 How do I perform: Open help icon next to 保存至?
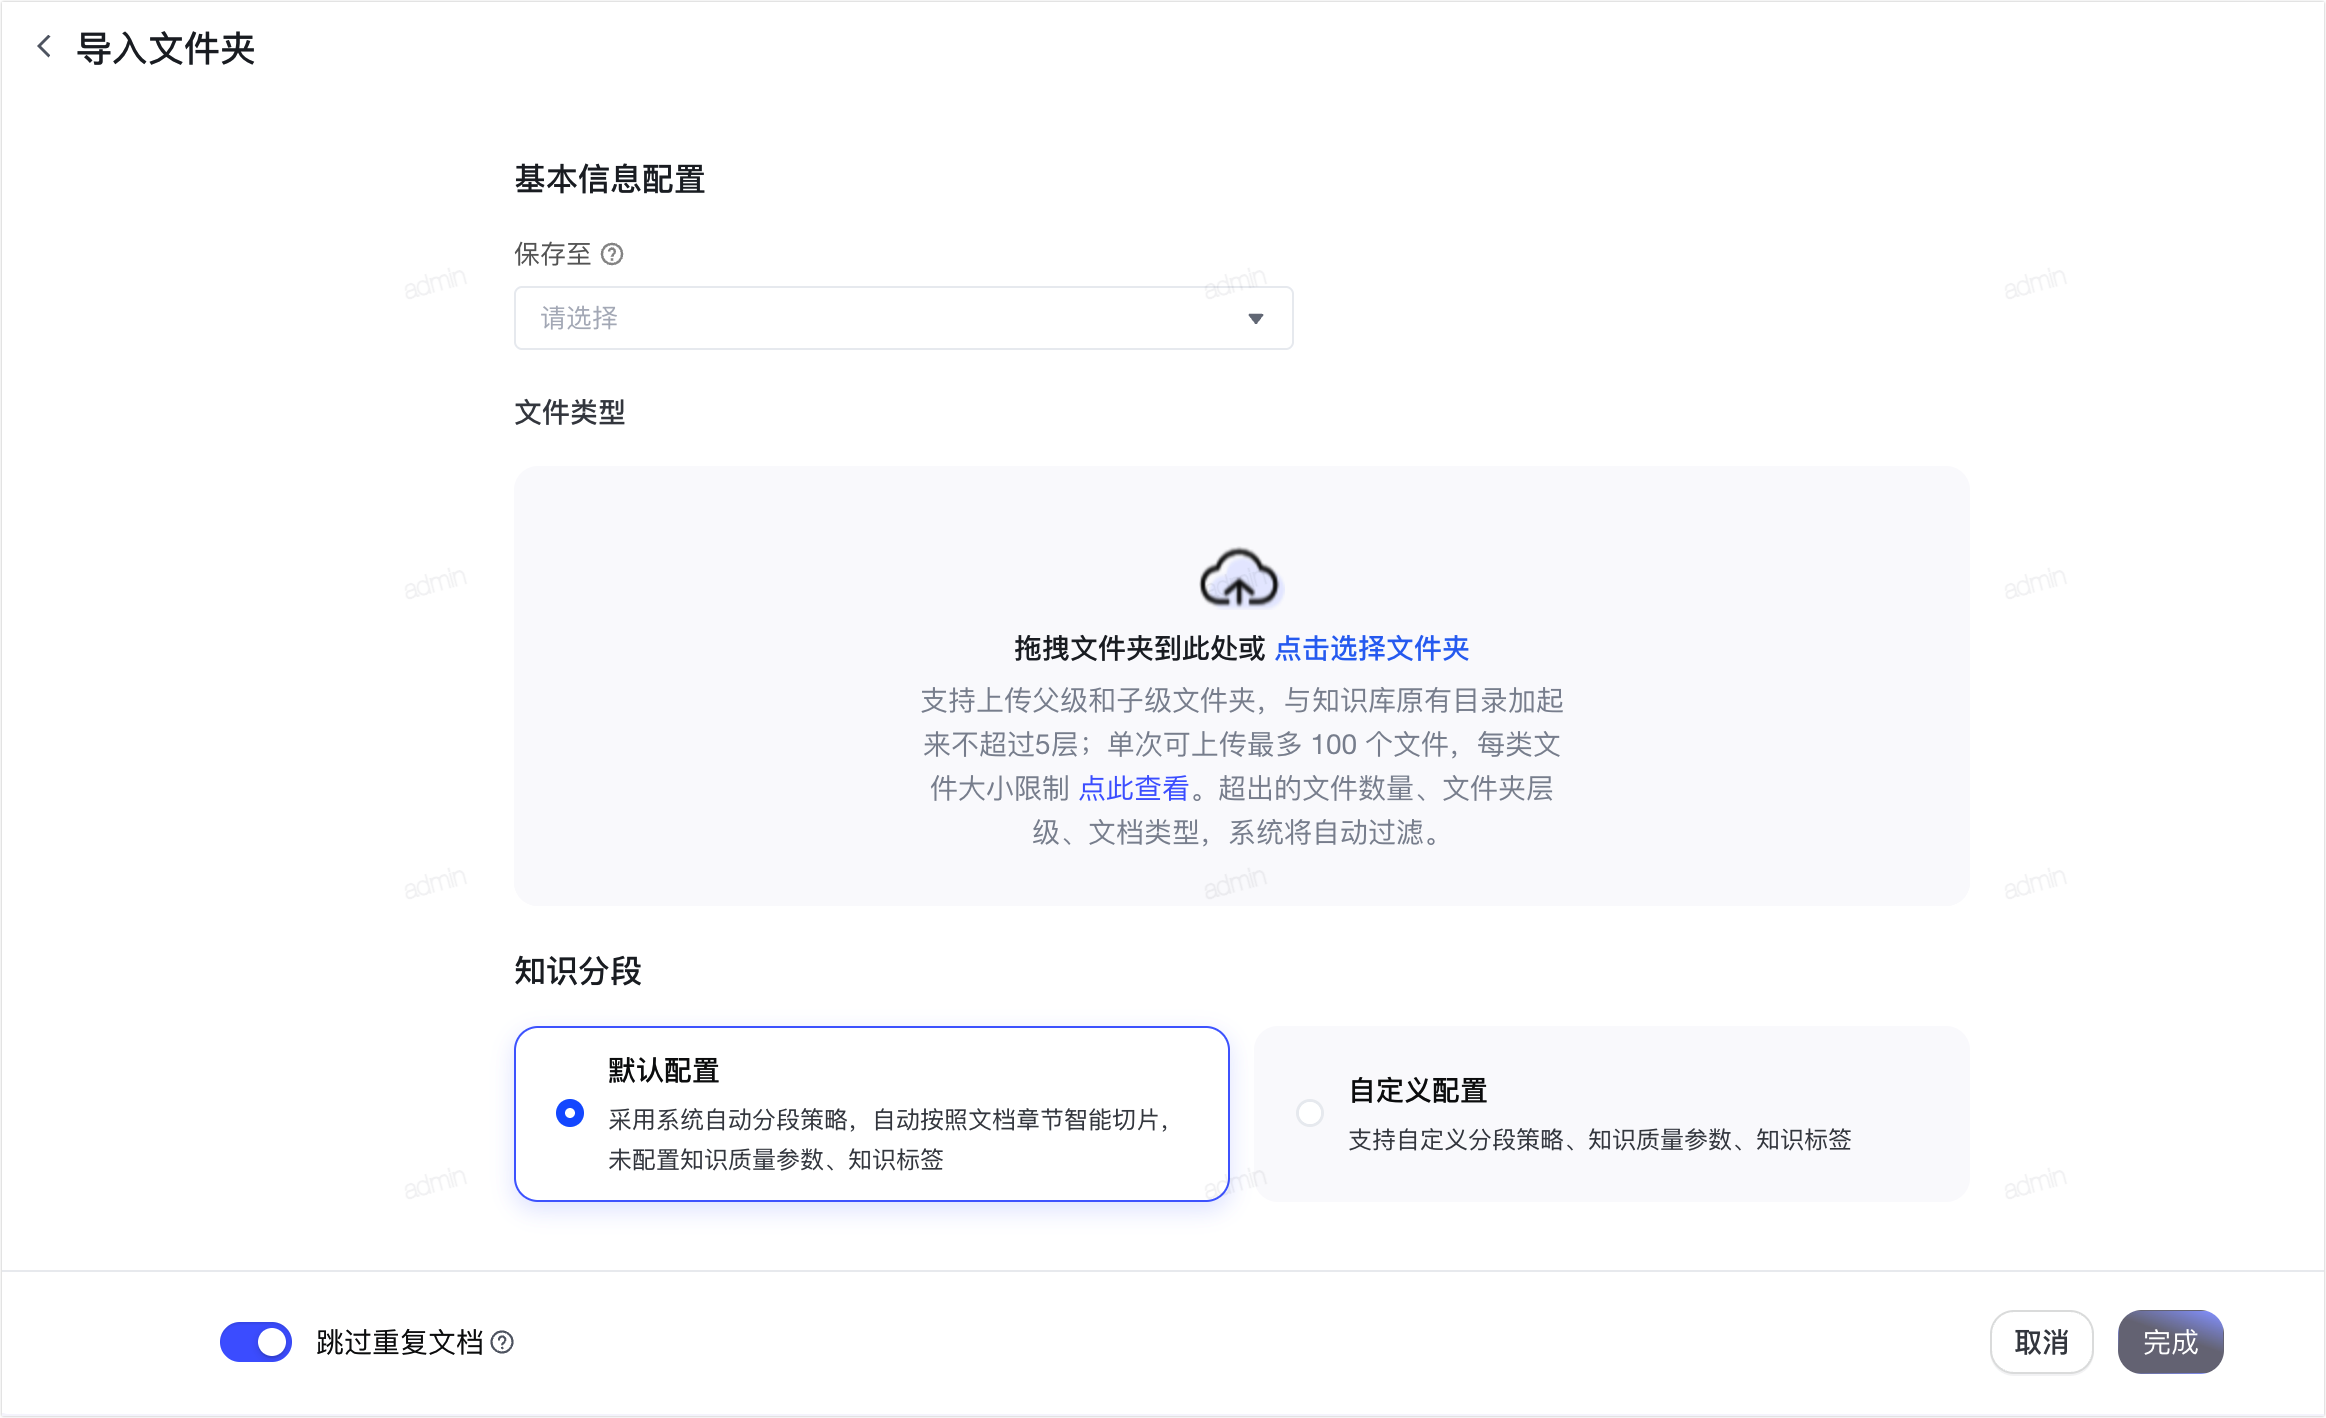612,254
